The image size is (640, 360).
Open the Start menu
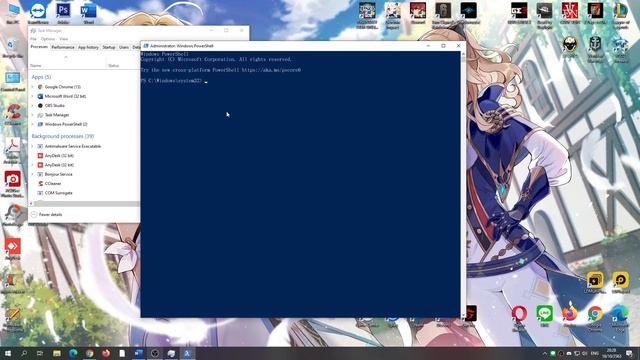[x=8, y=353]
